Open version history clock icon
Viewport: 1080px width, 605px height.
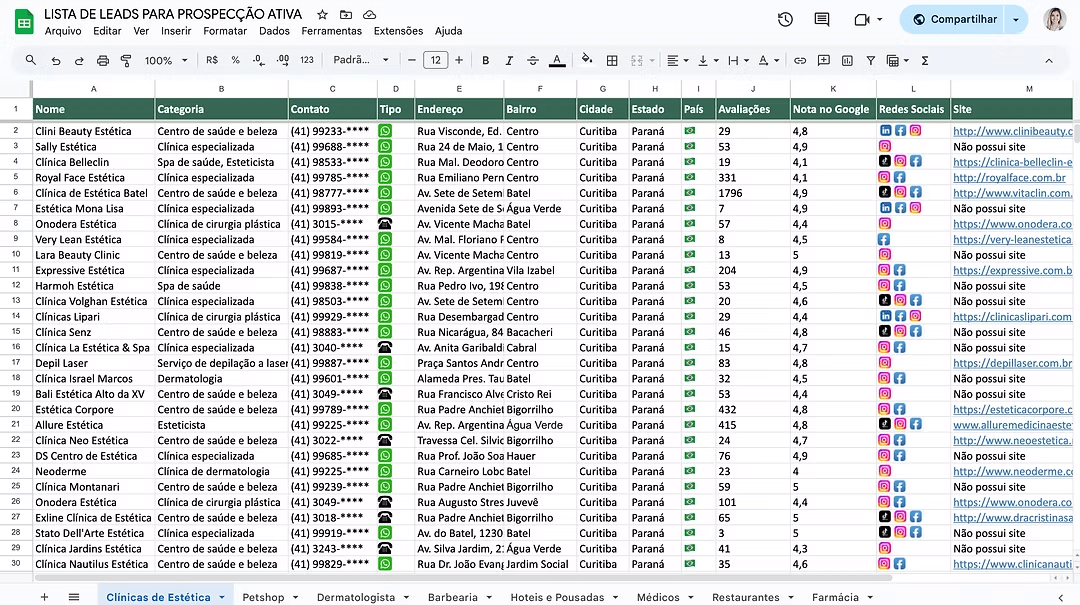tap(785, 19)
